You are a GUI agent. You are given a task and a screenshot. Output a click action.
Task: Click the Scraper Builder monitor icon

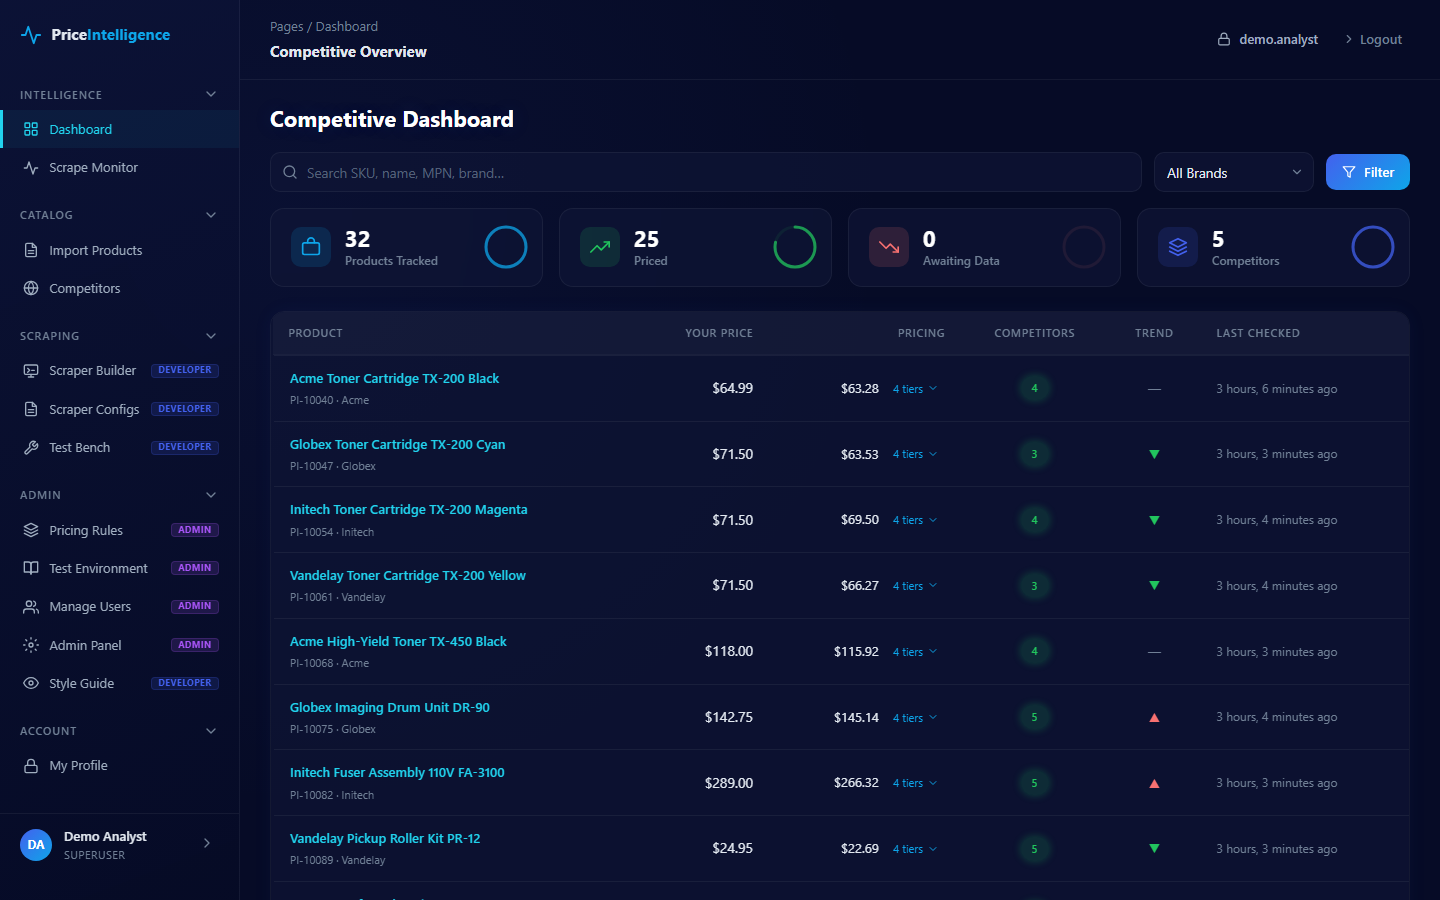[x=31, y=370]
